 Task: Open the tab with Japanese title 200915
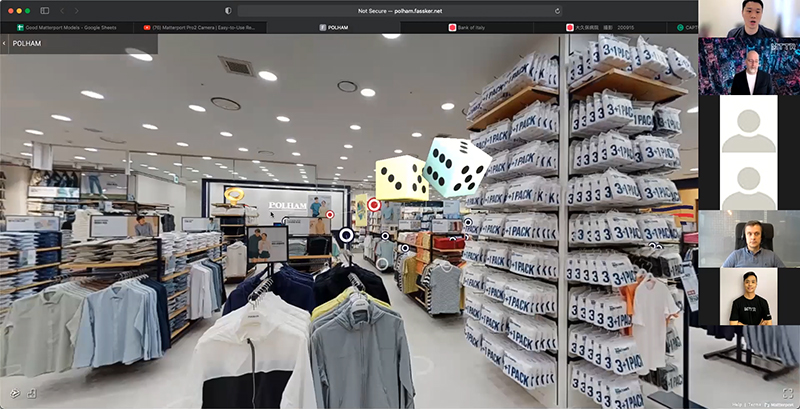pyautogui.click(x=599, y=28)
